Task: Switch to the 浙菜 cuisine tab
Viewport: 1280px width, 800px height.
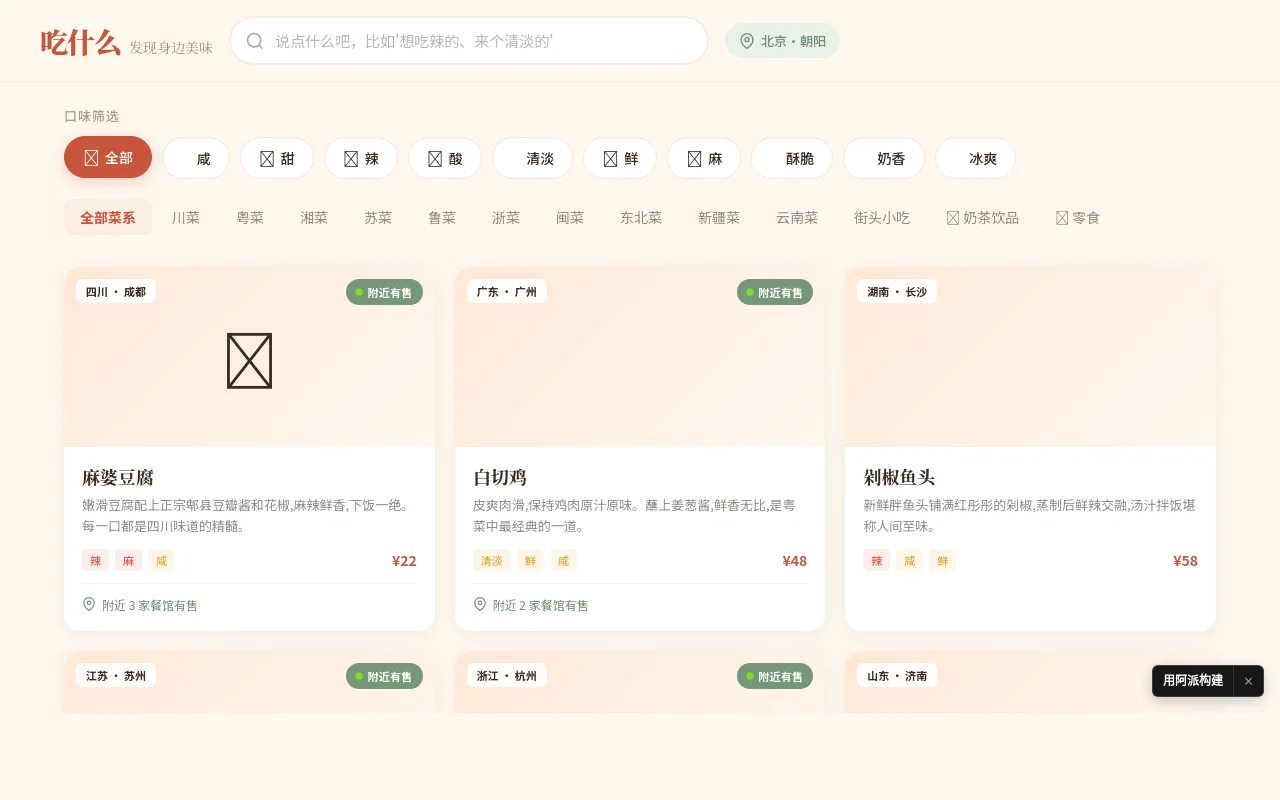Action: click(x=506, y=217)
